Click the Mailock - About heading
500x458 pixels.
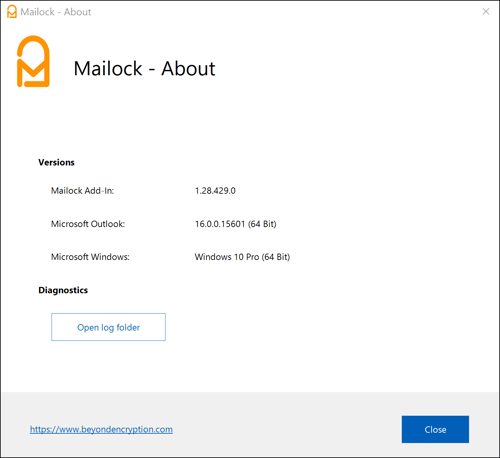(x=144, y=69)
